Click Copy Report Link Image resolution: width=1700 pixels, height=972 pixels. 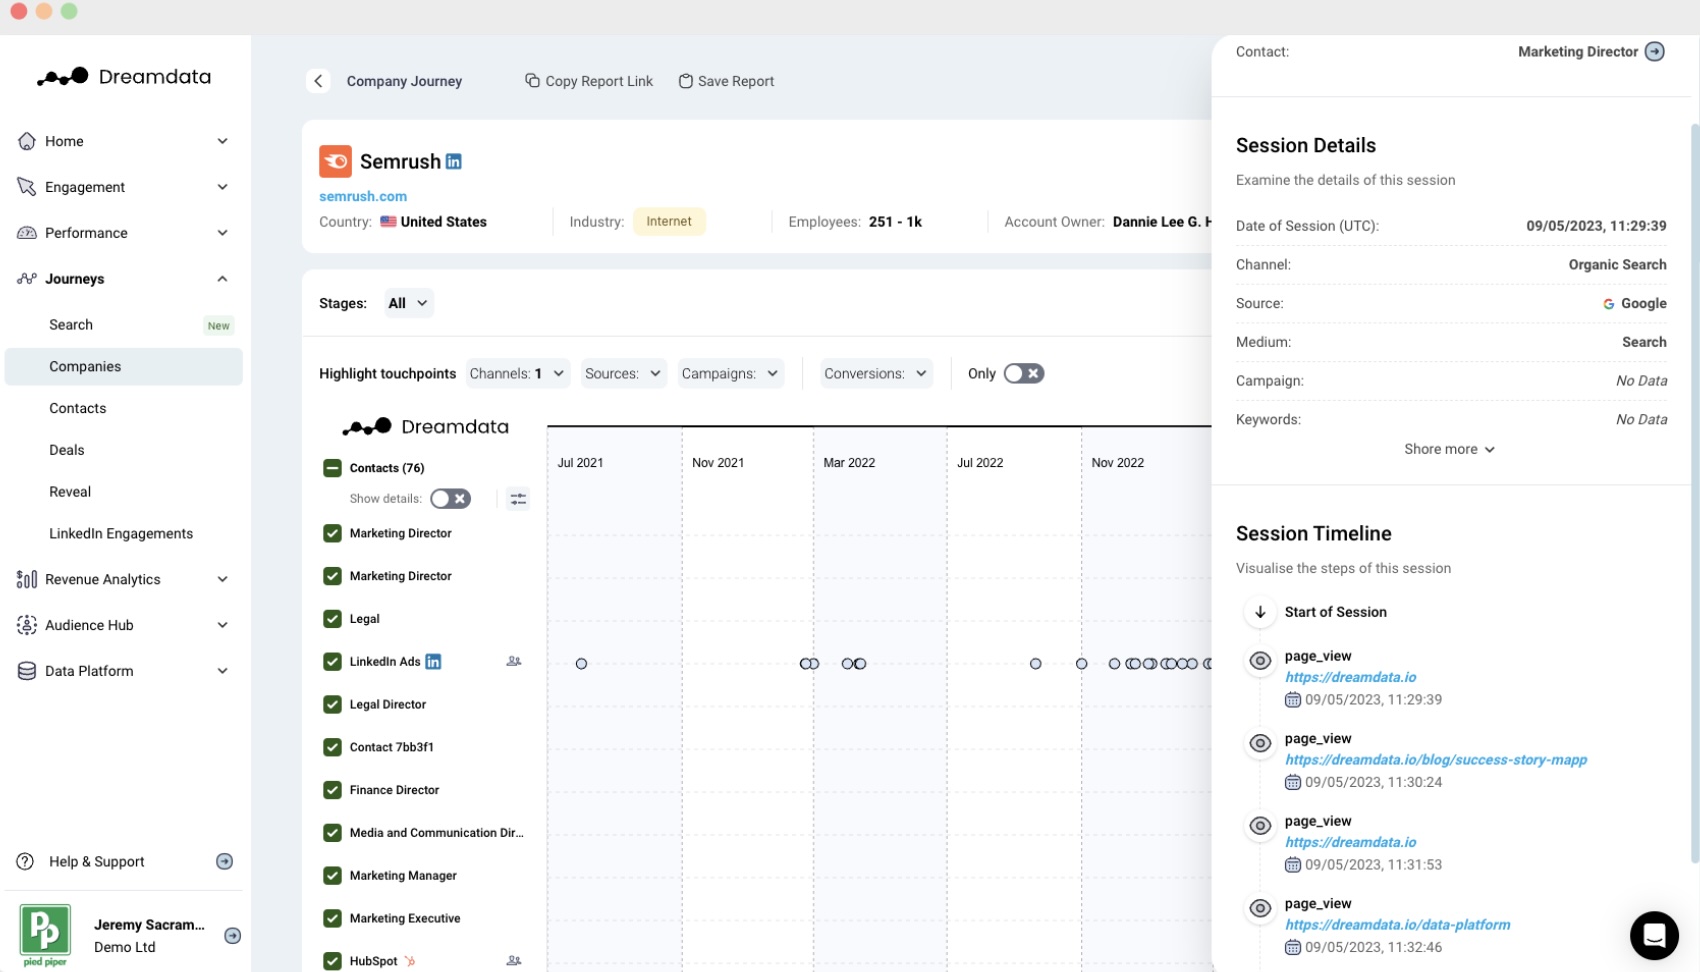coord(589,81)
